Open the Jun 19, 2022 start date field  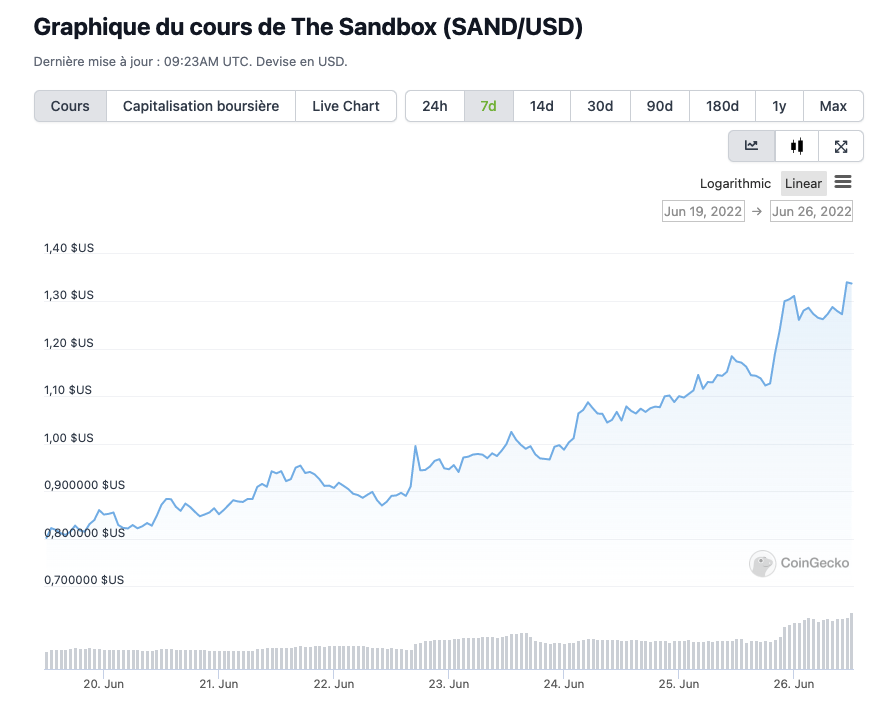703,211
